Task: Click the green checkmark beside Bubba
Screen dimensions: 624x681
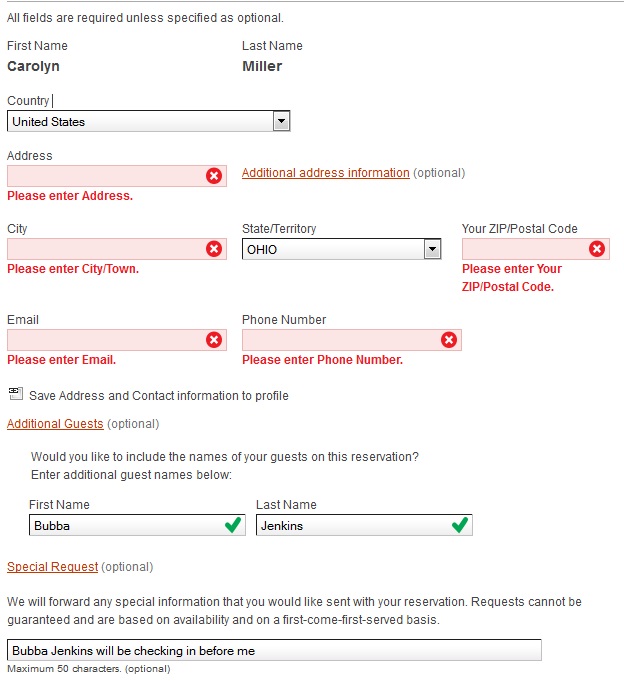Action: tap(233, 525)
